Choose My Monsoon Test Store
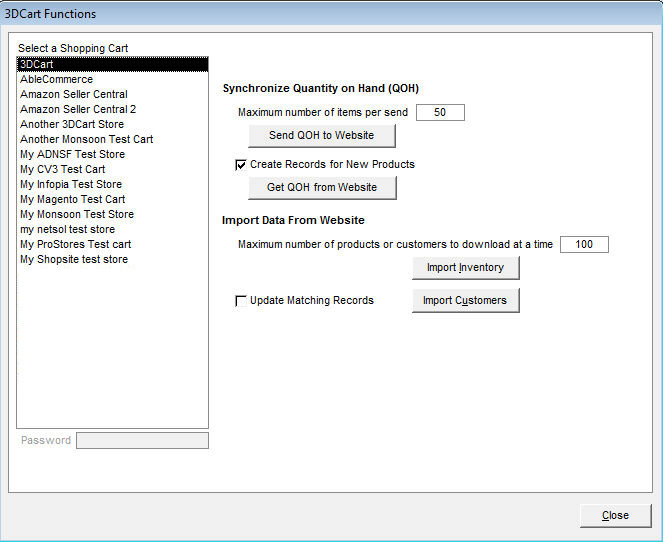The height and width of the screenshot is (542, 663). pos(112,214)
